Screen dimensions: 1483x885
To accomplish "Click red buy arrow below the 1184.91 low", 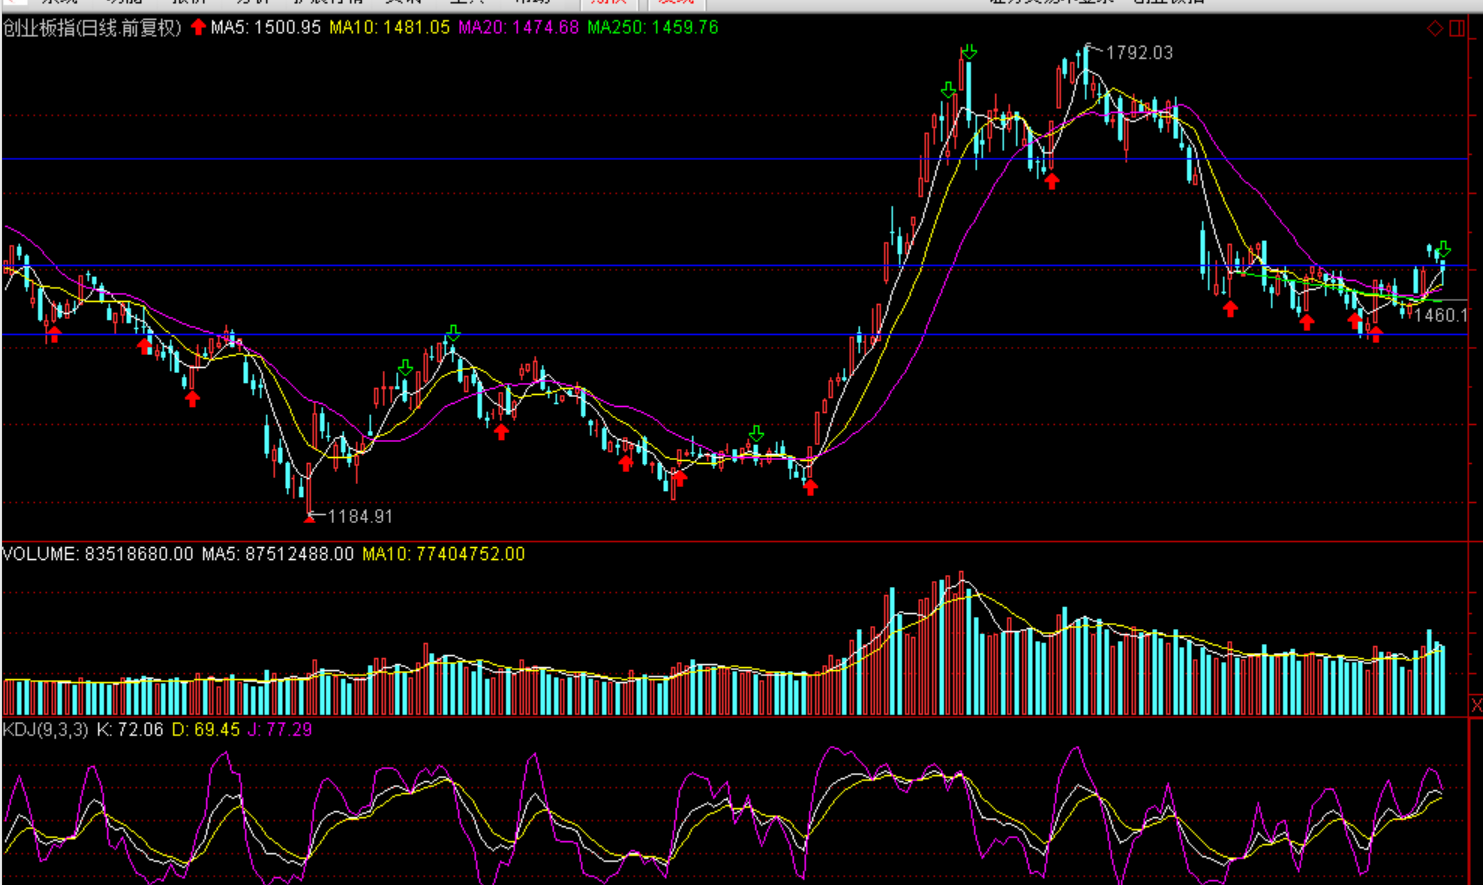I will tap(309, 517).
